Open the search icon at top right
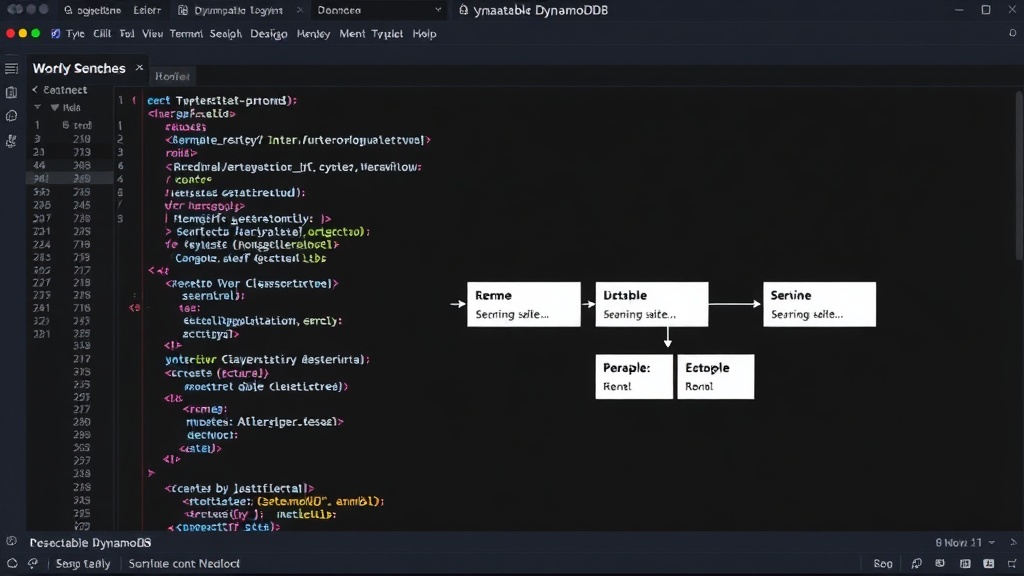Screen dimensions: 1024x576 click(x=1012, y=33)
